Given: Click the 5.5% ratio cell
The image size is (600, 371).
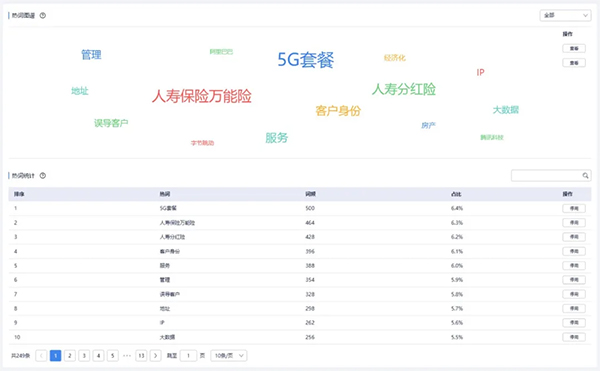Looking at the screenshot, I should pos(457,337).
